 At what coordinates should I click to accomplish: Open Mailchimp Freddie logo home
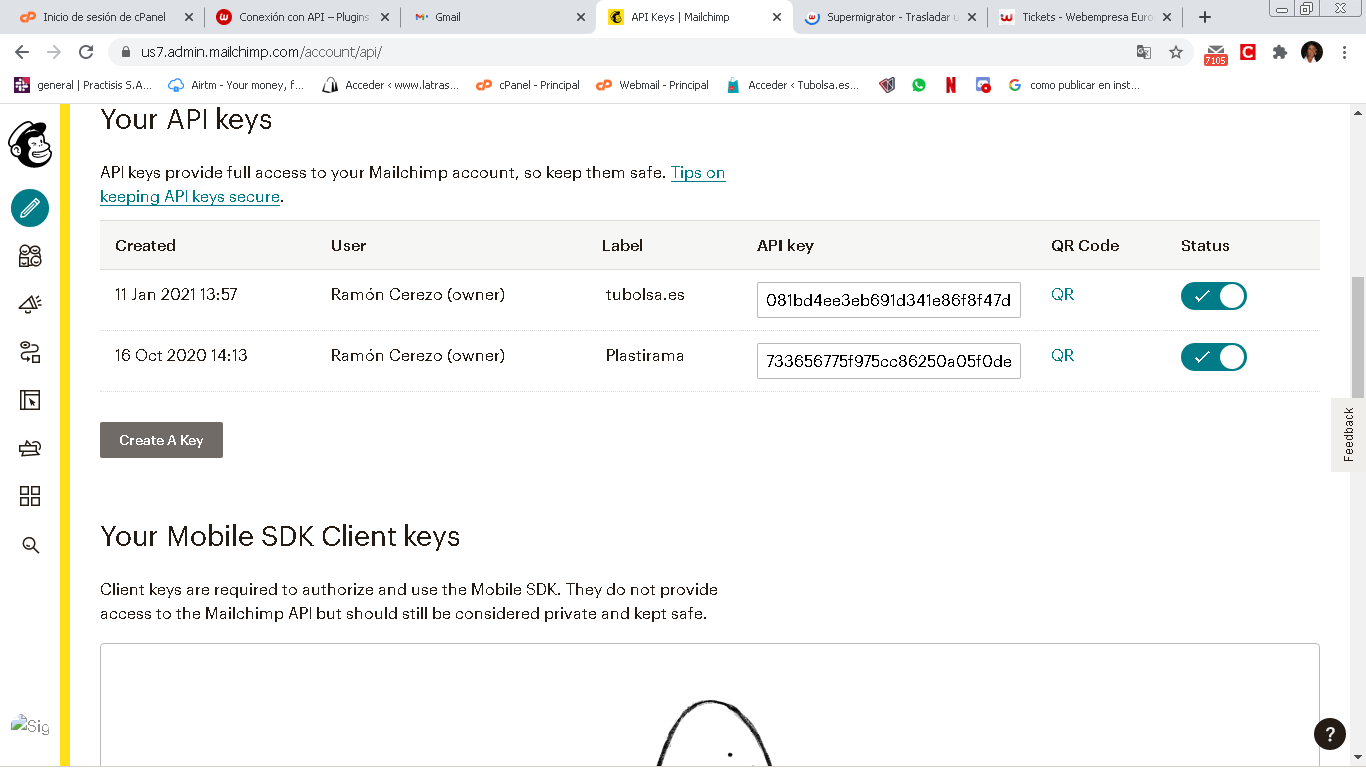click(x=30, y=144)
